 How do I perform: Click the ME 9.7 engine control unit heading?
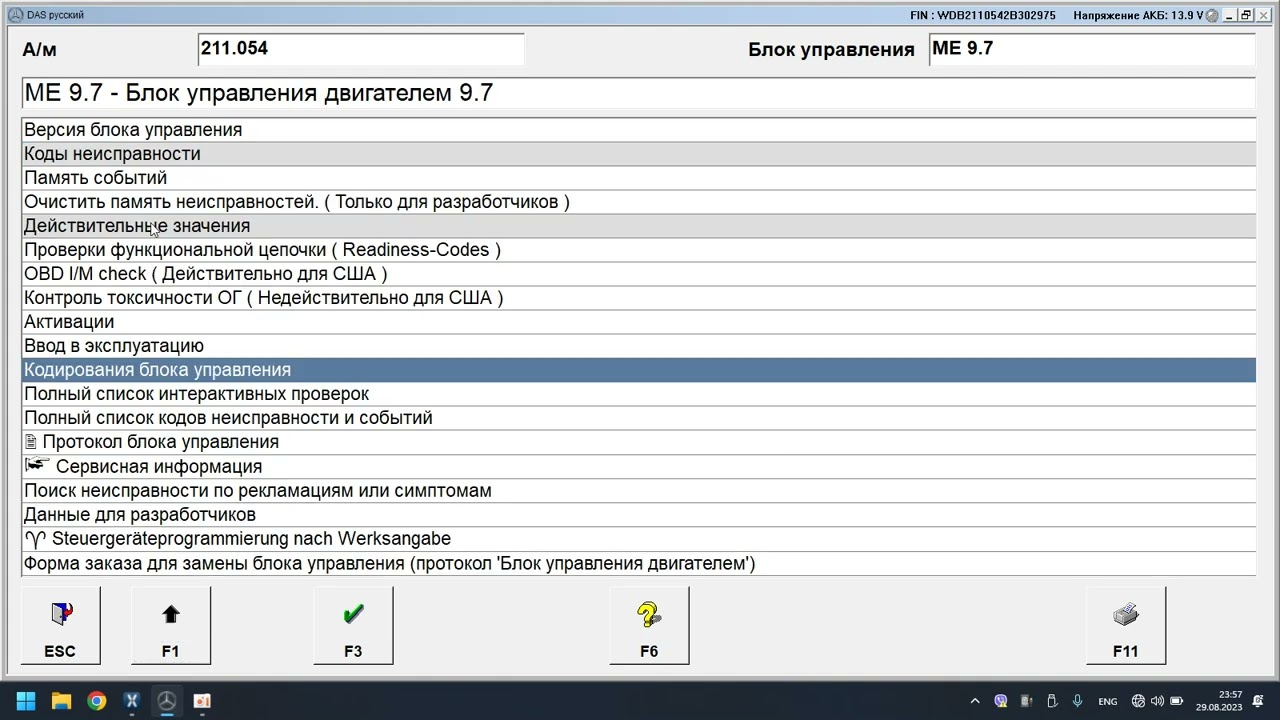[x=639, y=93]
